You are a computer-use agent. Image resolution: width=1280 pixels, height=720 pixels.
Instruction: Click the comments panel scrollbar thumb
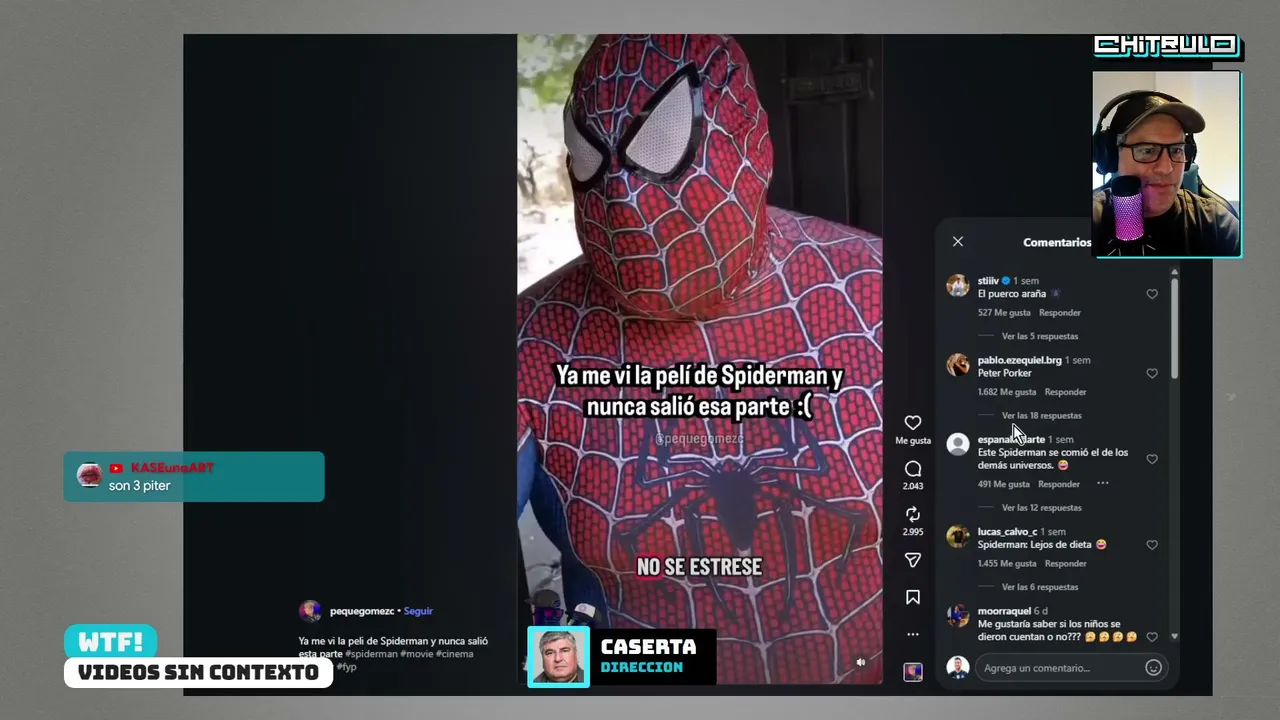coord(1174,328)
